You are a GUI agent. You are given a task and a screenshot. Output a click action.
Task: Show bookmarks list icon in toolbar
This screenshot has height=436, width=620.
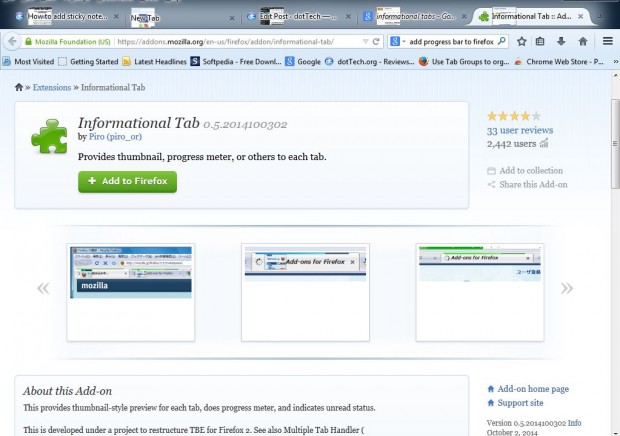[x=540, y=41]
